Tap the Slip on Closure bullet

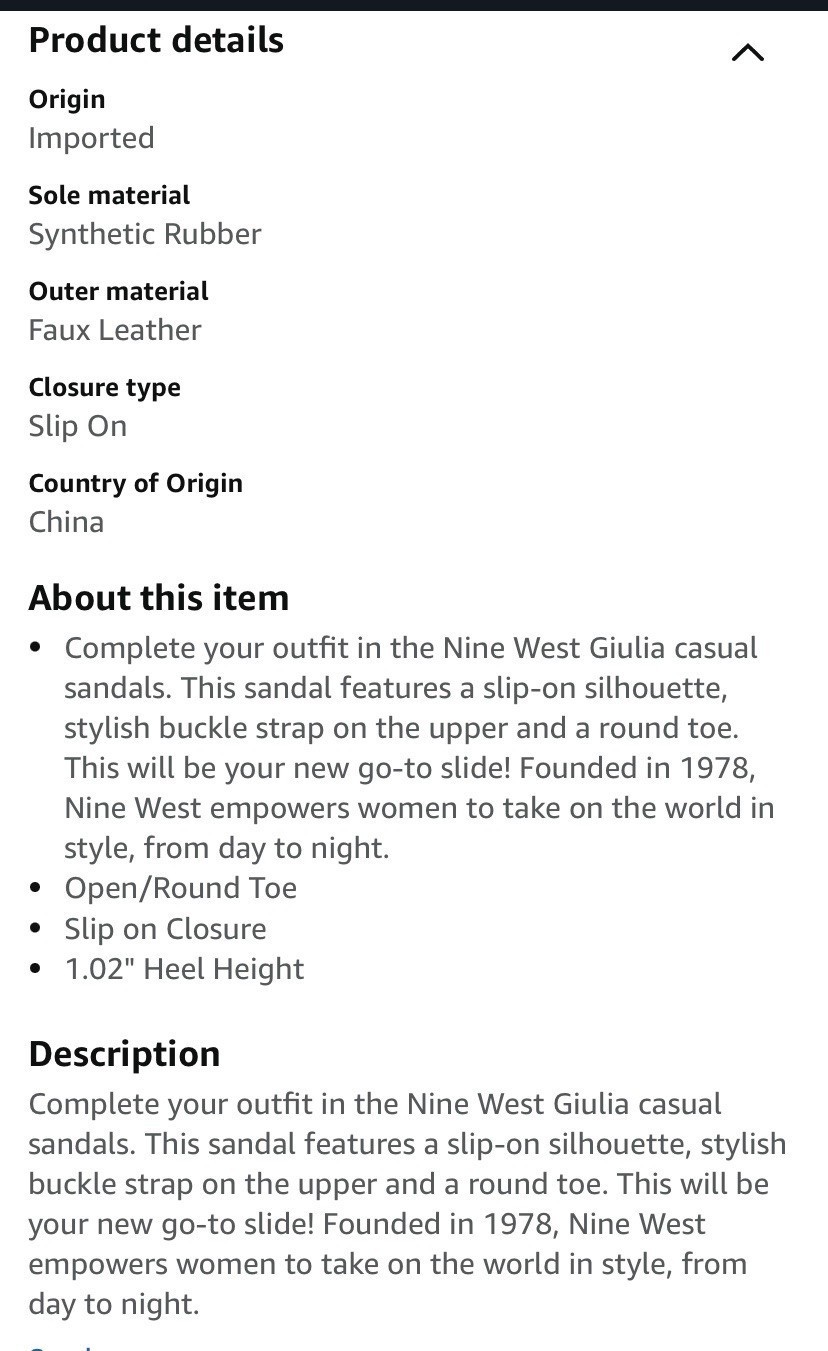165,928
